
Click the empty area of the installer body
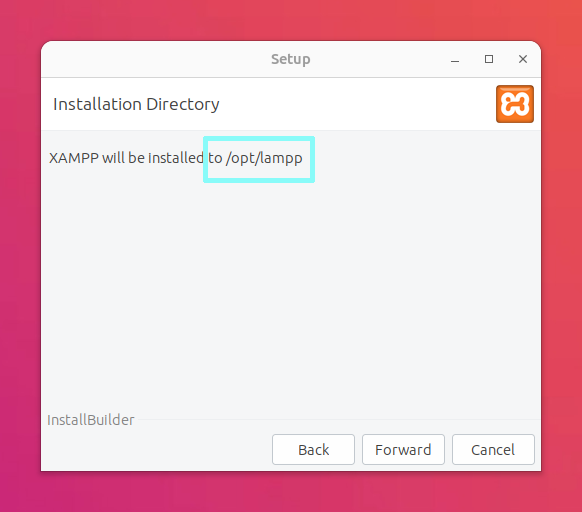pos(291,290)
